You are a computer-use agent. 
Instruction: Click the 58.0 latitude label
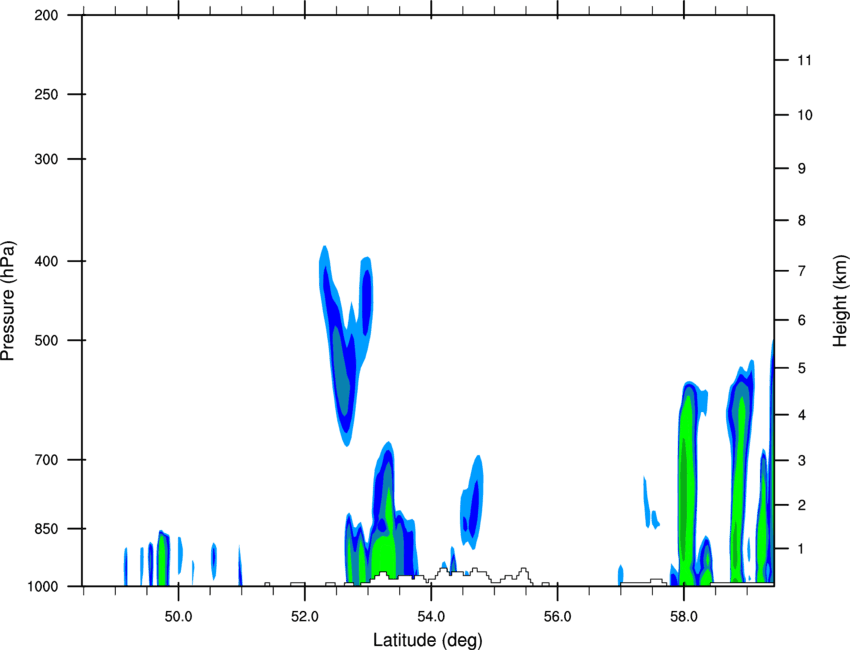[x=684, y=617]
